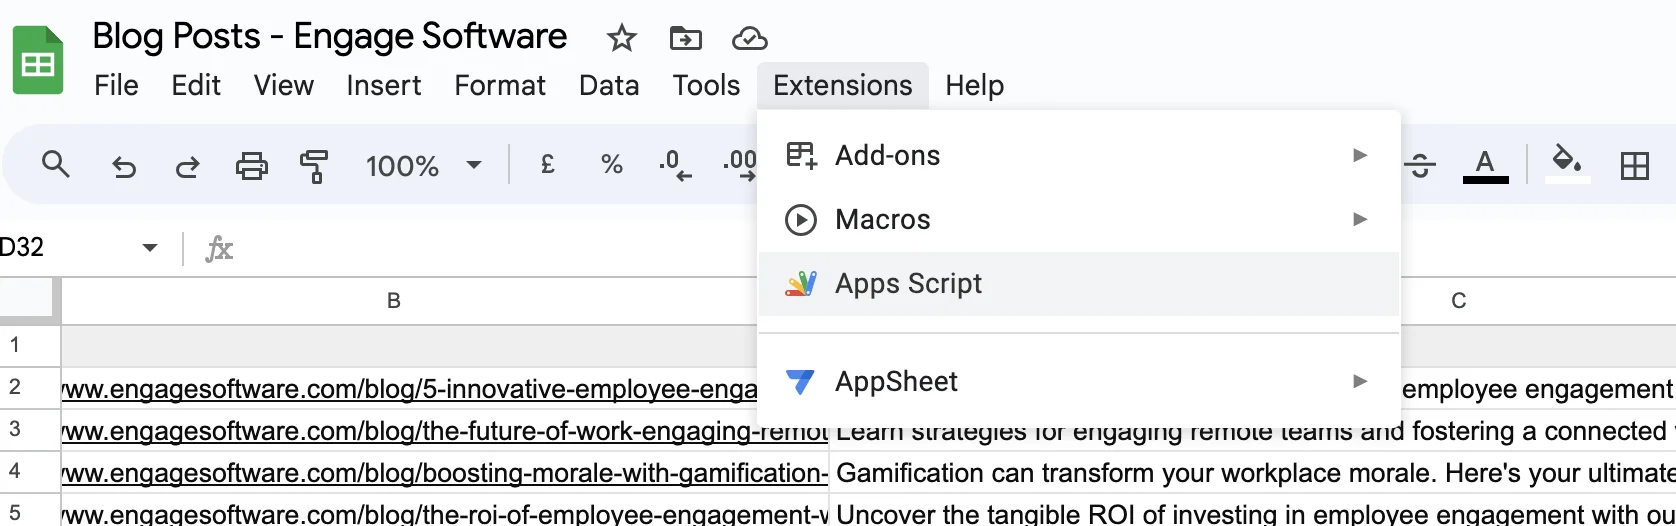Close the Extensions menu
Viewport: 1676px width, 526px height.
(x=843, y=86)
